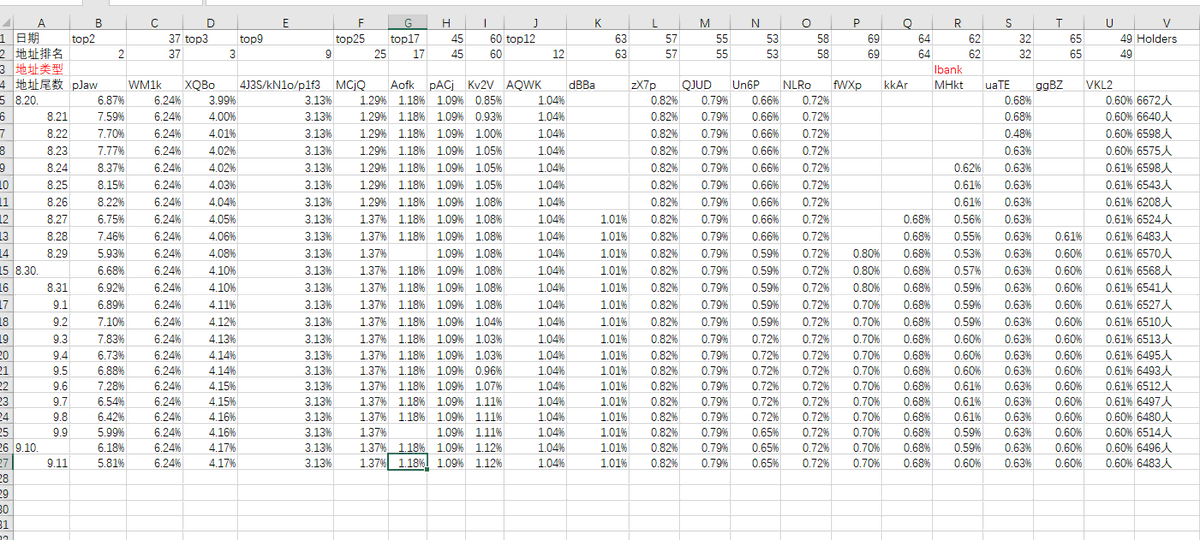Click the 8.30. date cell

pyautogui.click(x=41, y=270)
